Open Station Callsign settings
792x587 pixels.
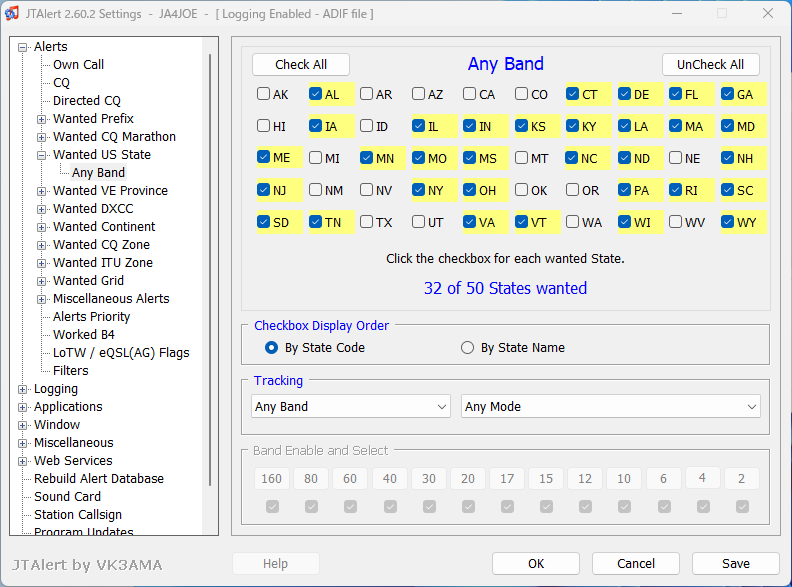click(78, 515)
